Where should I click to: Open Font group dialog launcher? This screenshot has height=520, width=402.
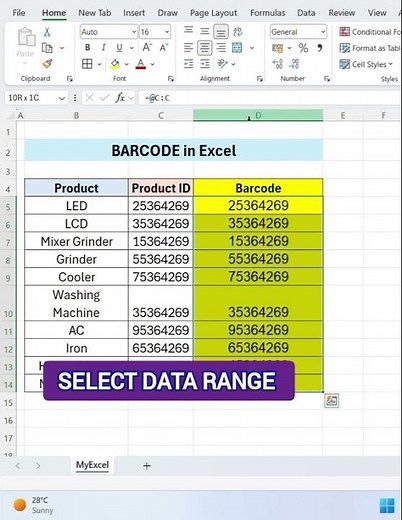171,79
